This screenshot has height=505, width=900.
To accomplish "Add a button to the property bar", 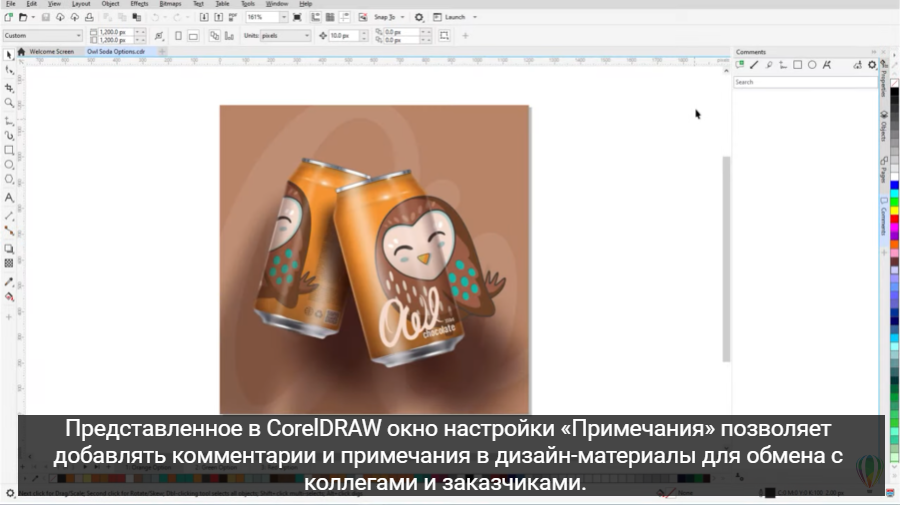I will tap(465, 36).
